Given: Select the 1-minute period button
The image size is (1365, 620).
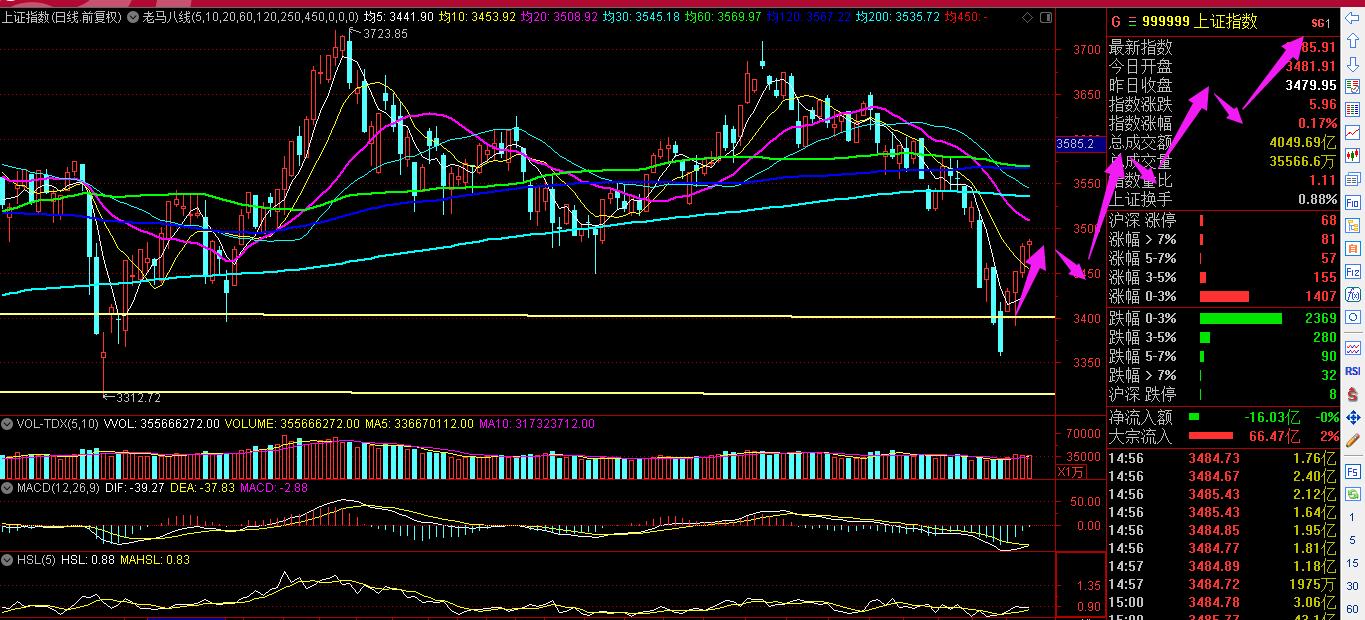Looking at the screenshot, I should [x=1353, y=519].
